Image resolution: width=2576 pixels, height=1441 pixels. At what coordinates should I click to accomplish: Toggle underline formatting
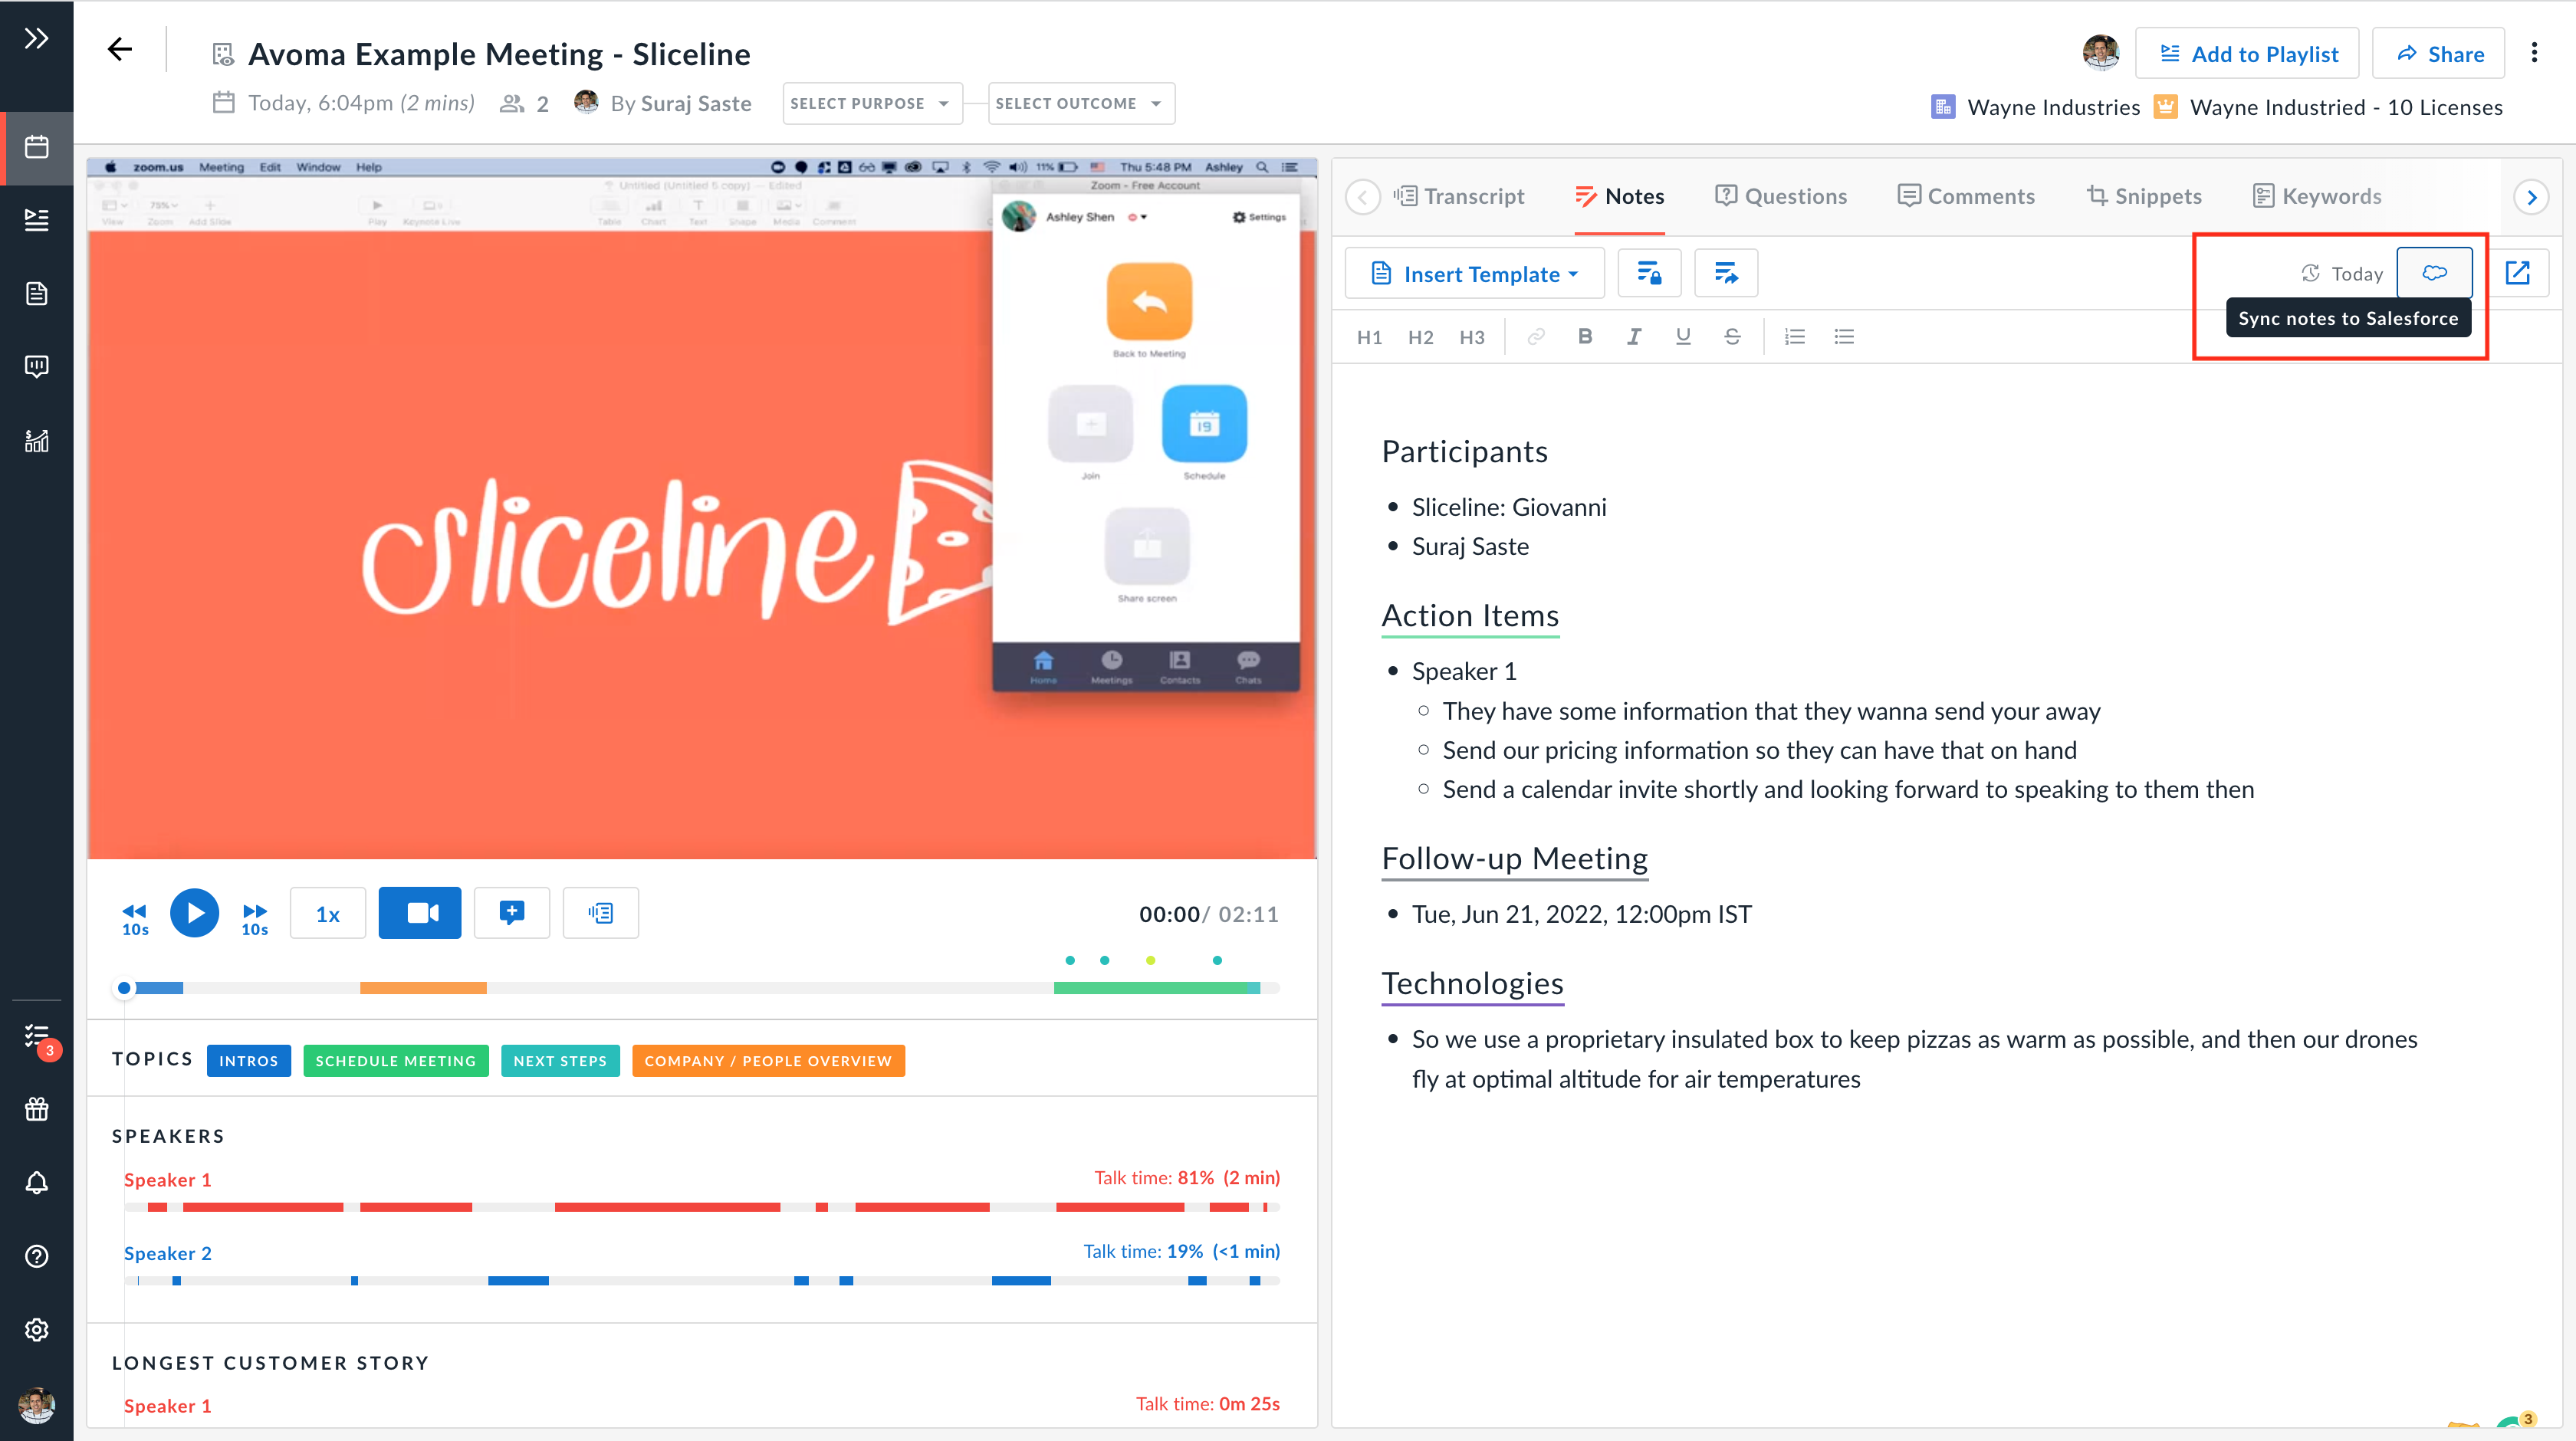[1683, 337]
